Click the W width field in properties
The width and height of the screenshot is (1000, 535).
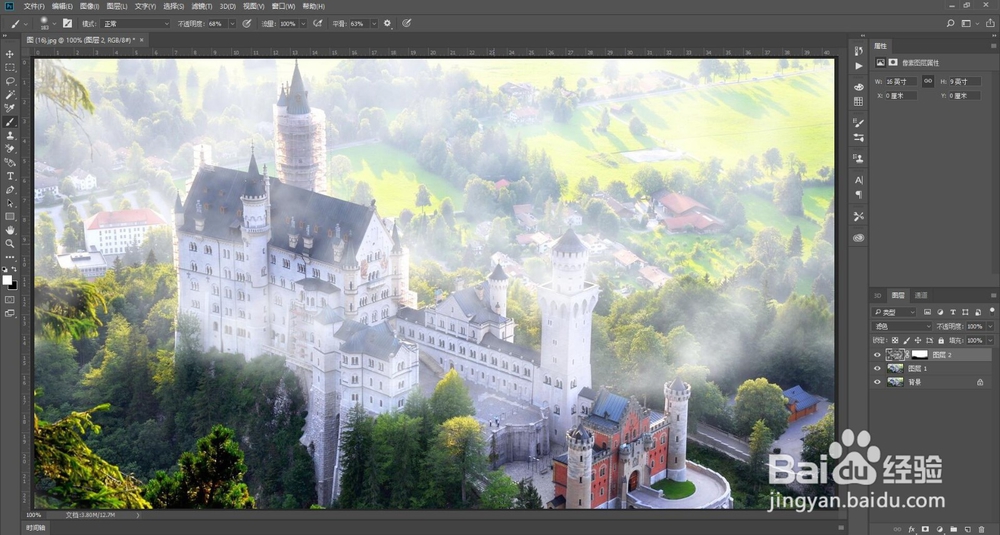(x=901, y=81)
